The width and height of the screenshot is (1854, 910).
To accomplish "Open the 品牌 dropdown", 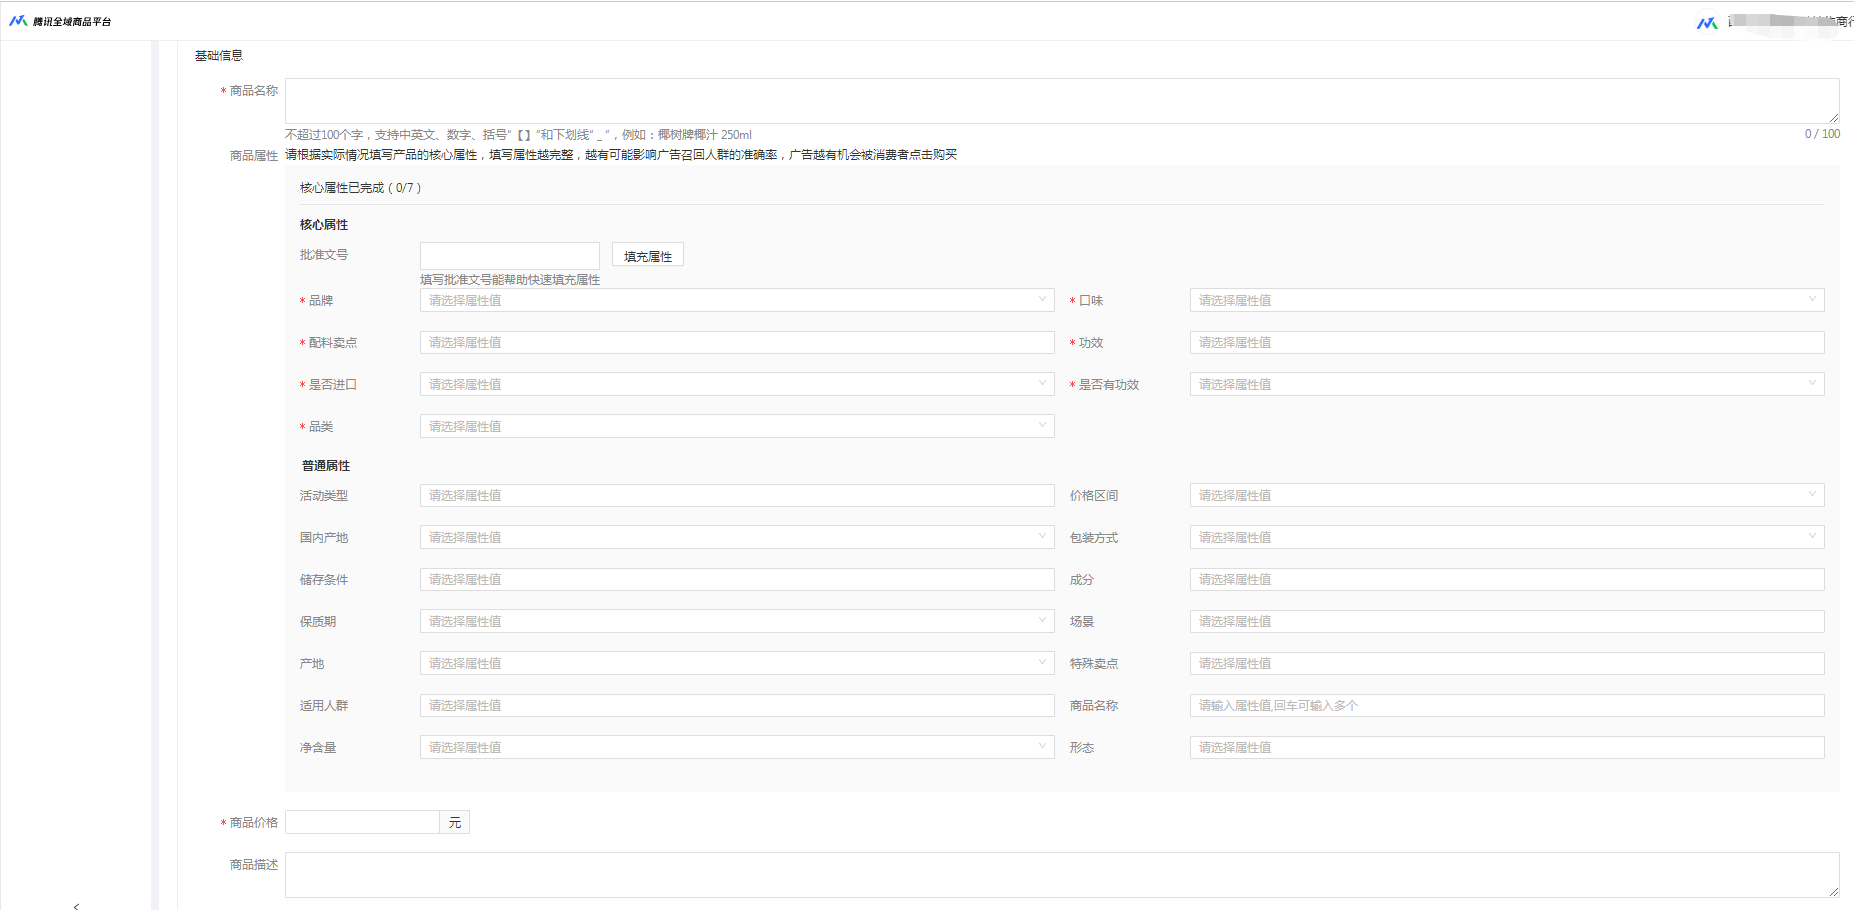I will click(736, 300).
